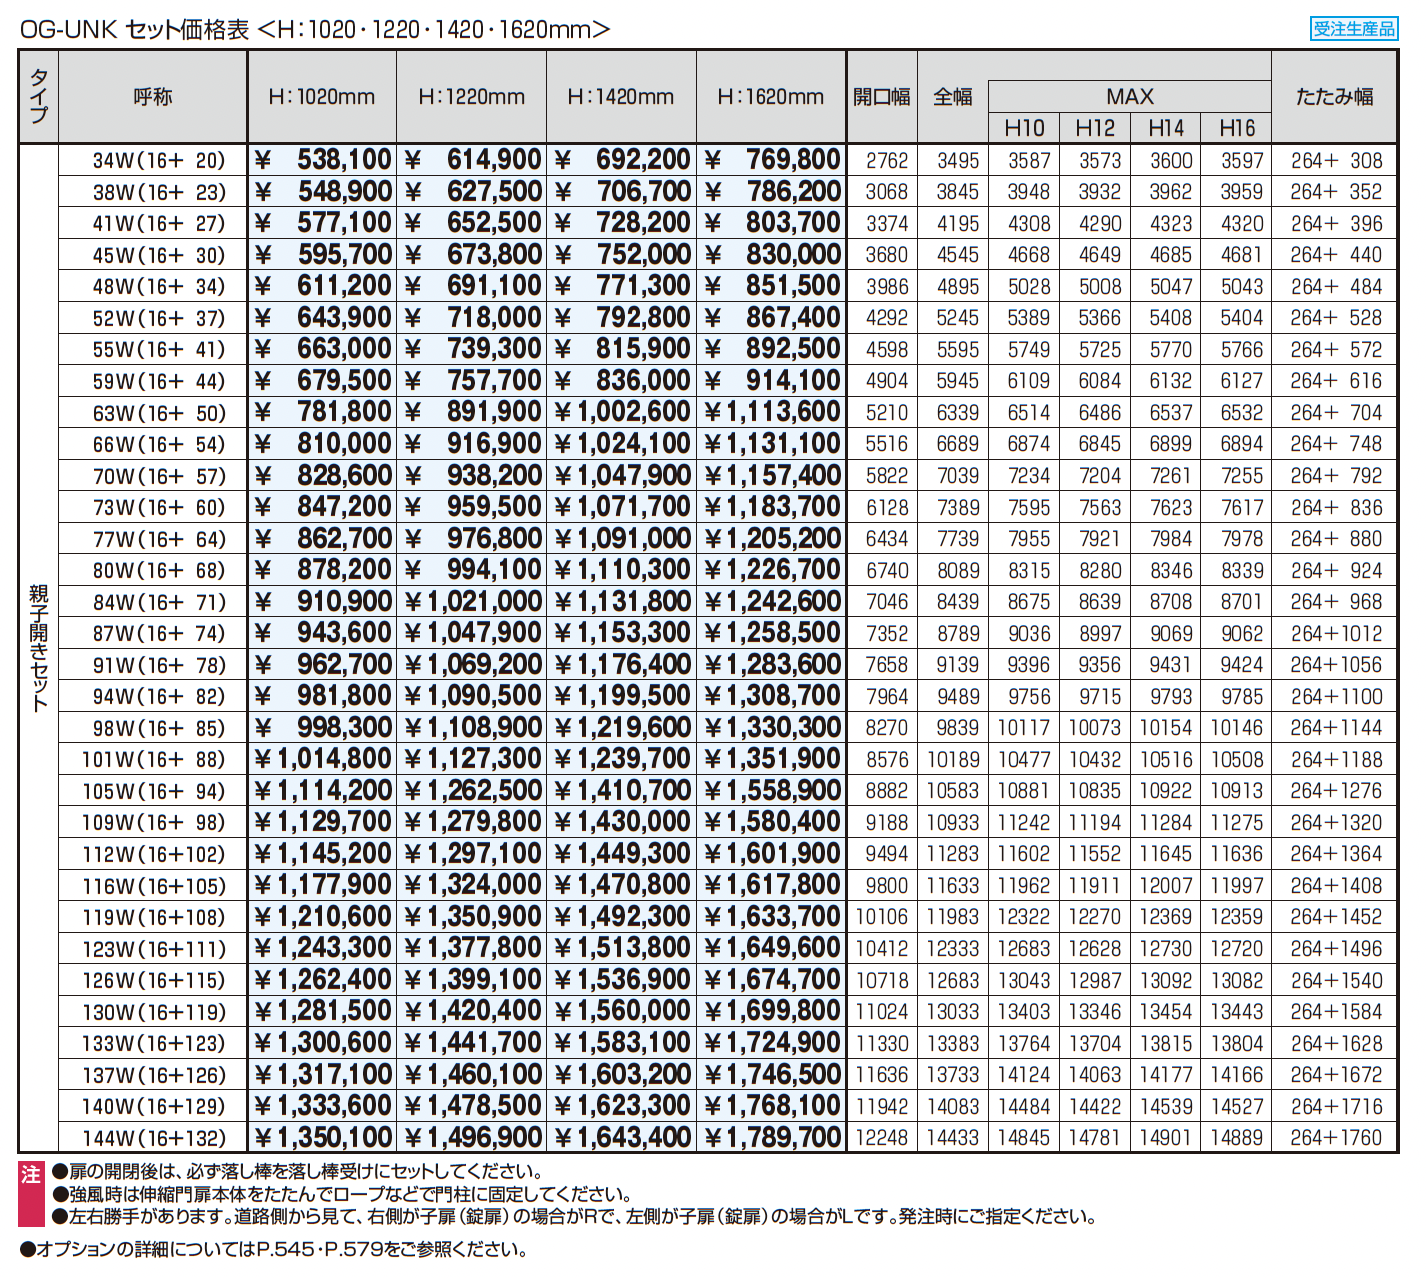Select opening width 12248
The image size is (1426, 1278).
coord(882,1138)
